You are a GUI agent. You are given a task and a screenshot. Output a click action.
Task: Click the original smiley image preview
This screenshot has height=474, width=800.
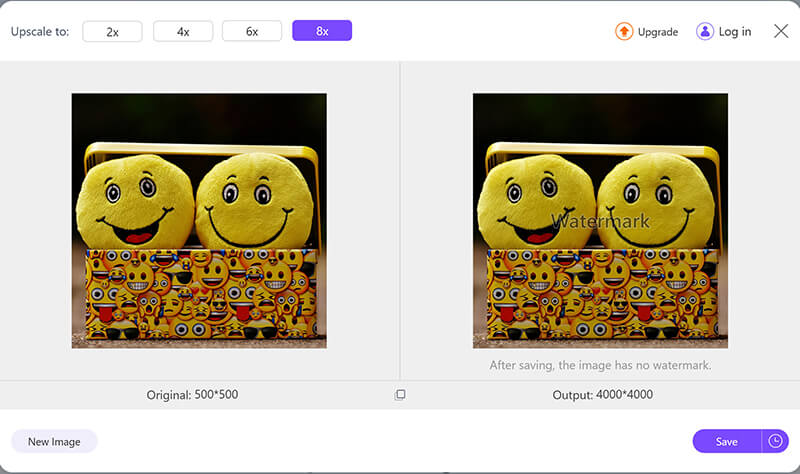coord(199,220)
